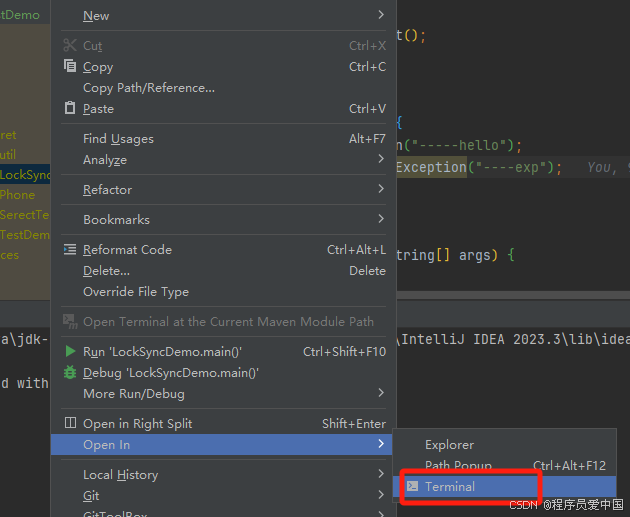Viewport: 630px width, 517px height.
Task: Select LockSync file in project tree
Action: click(25, 174)
